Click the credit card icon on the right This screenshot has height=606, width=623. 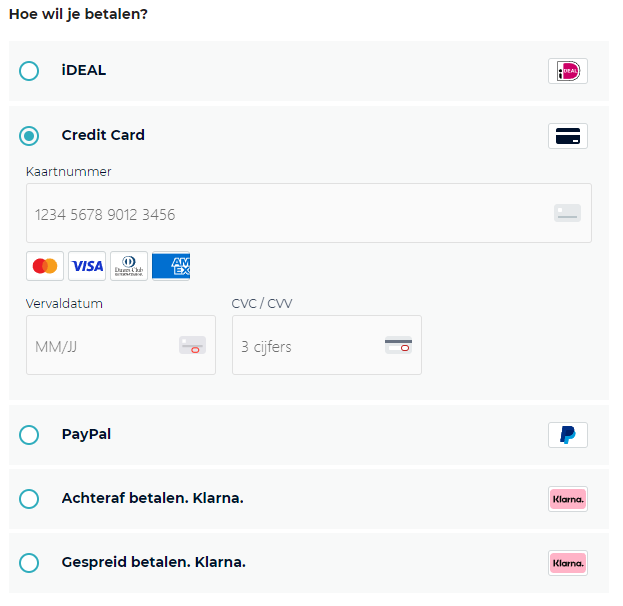tap(568, 136)
